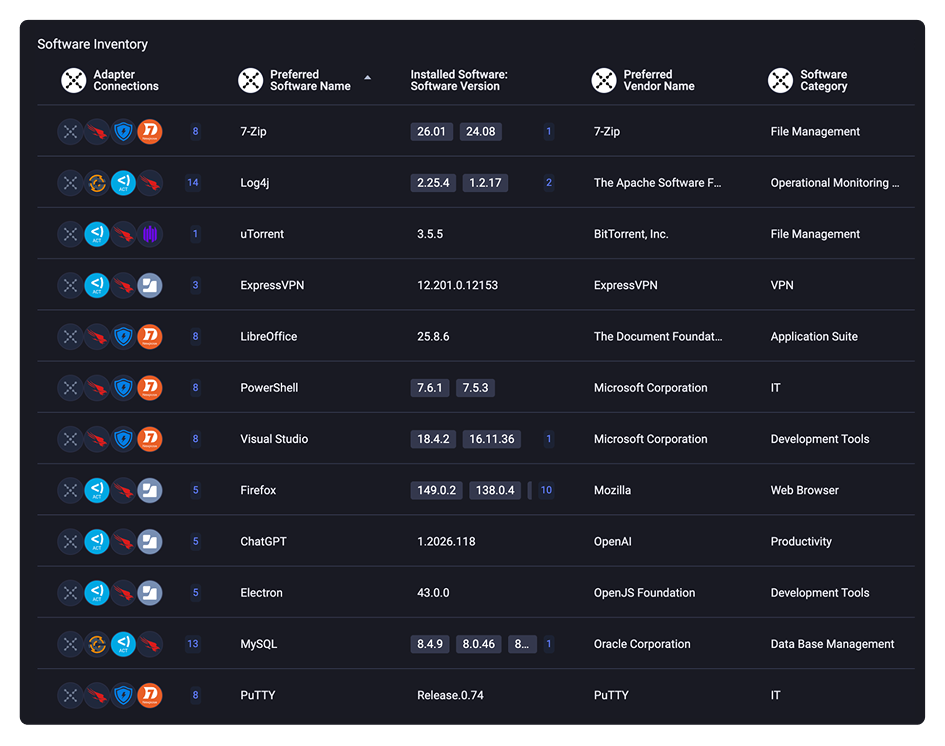945x746 pixels.
Task: Click the blue shield adapter icon in 7-Zip row
Action: (123, 131)
